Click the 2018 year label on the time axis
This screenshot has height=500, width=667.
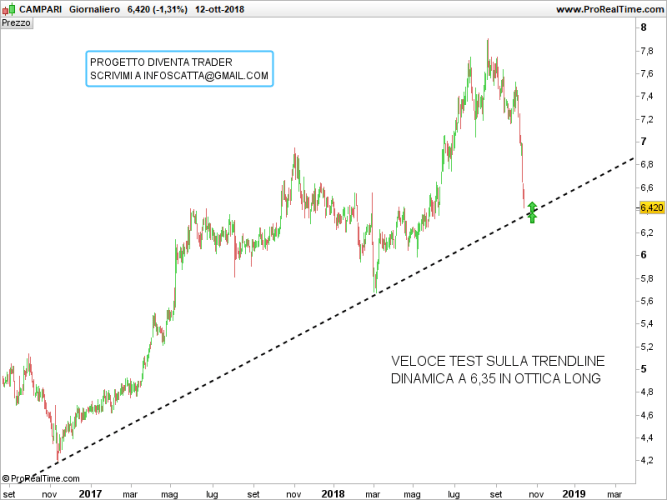[333, 493]
